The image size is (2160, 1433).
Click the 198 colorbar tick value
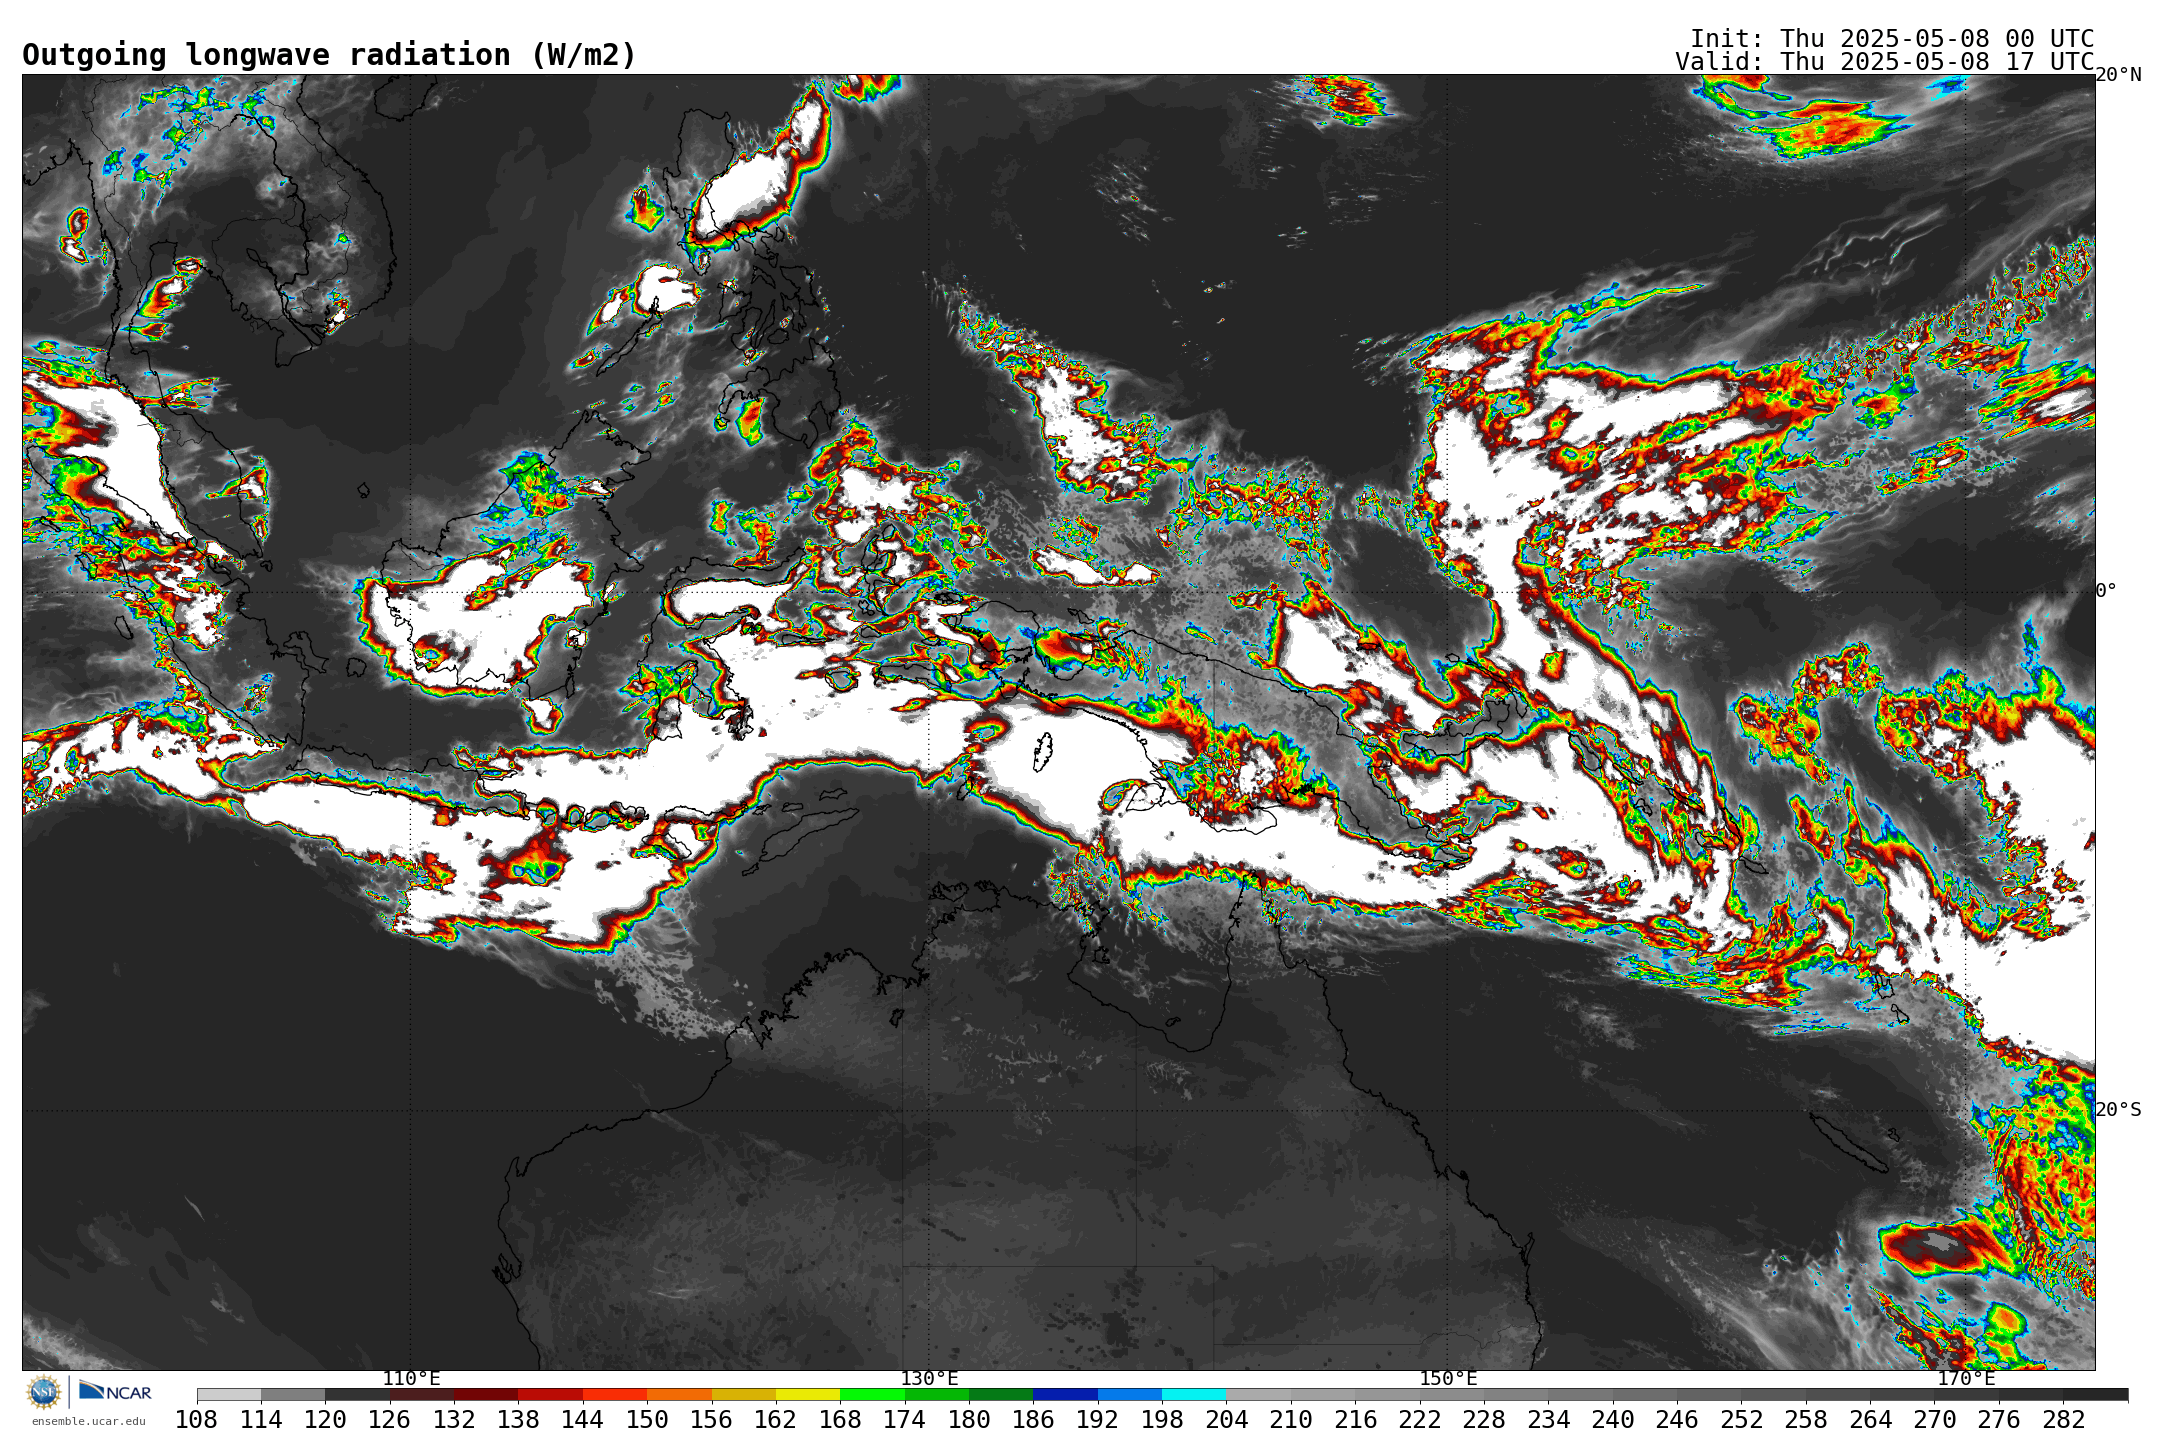coord(1162,1420)
